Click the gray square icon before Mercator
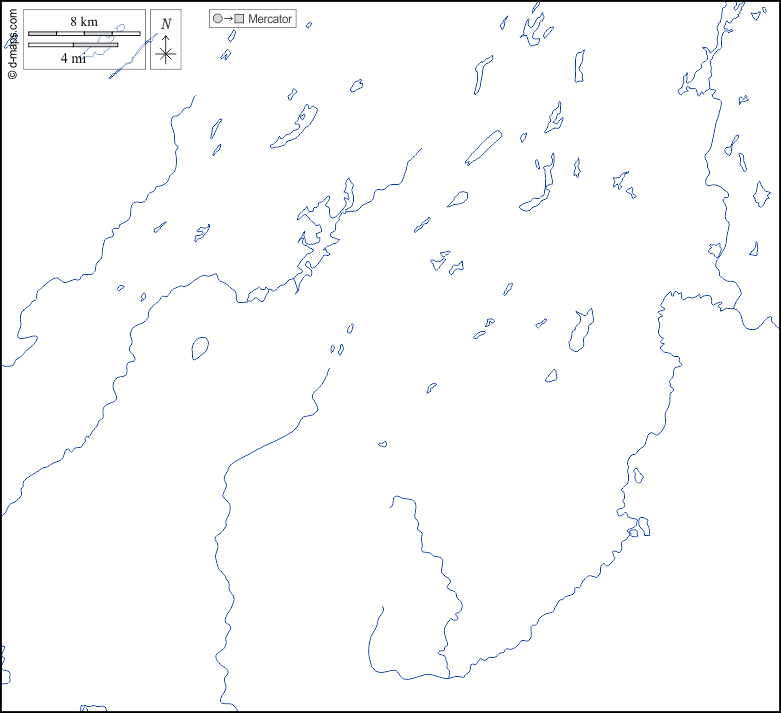 click(239, 19)
